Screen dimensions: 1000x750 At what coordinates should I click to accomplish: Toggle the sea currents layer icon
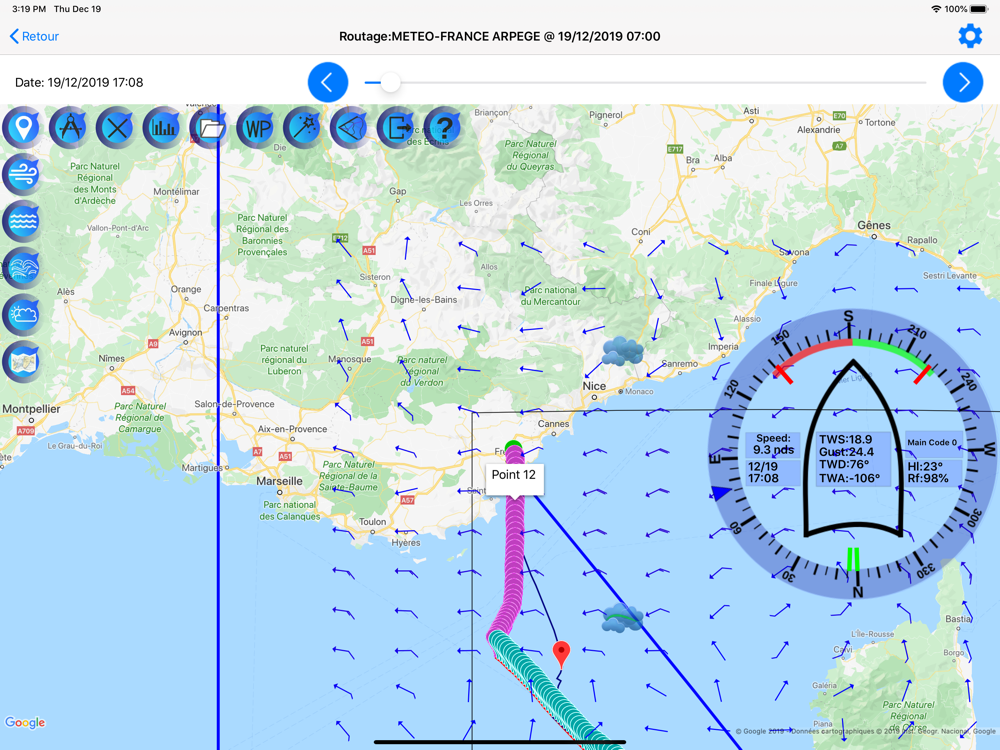[22, 268]
